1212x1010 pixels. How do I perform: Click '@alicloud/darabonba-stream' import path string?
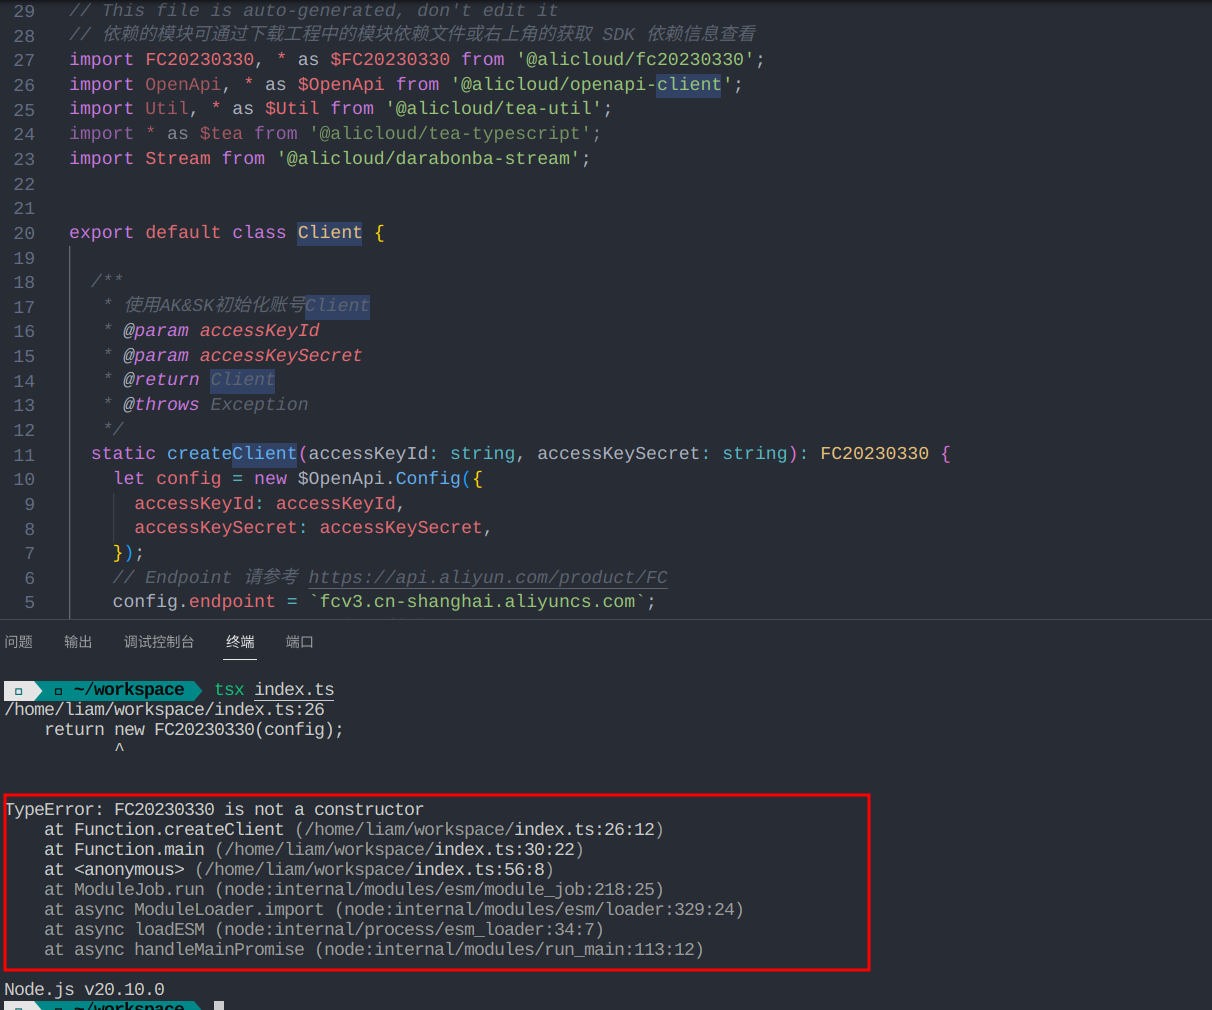point(428,159)
